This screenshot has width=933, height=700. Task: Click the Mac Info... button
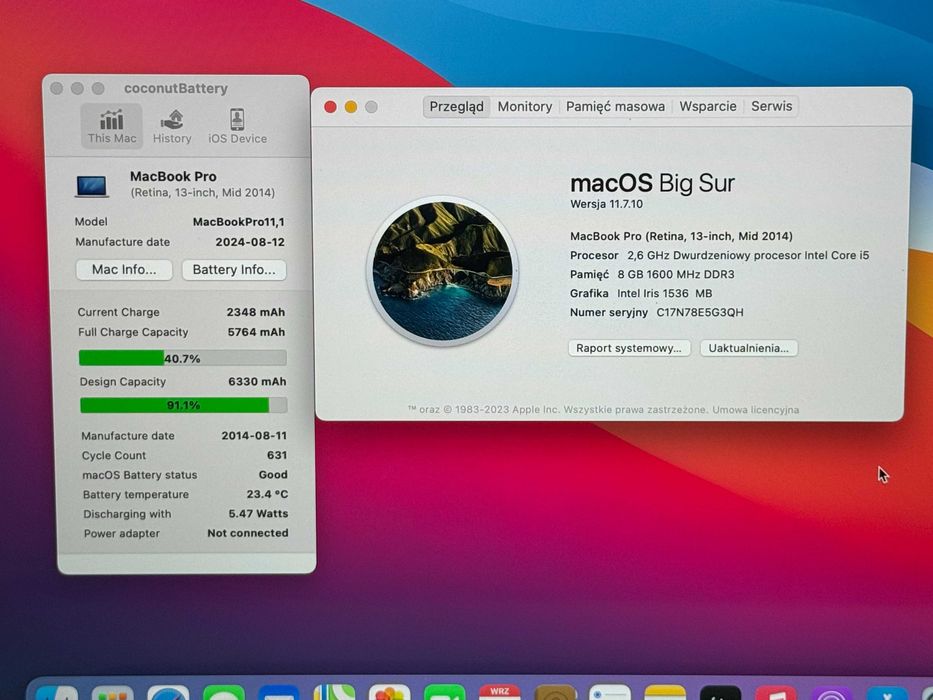tap(124, 270)
